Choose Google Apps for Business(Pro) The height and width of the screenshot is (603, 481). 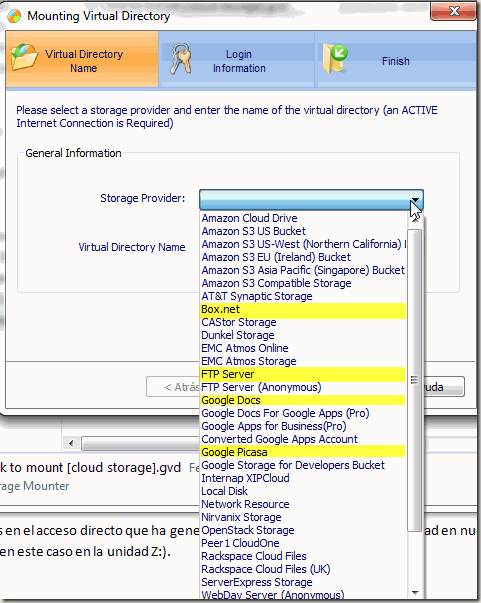(x=303, y=426)
